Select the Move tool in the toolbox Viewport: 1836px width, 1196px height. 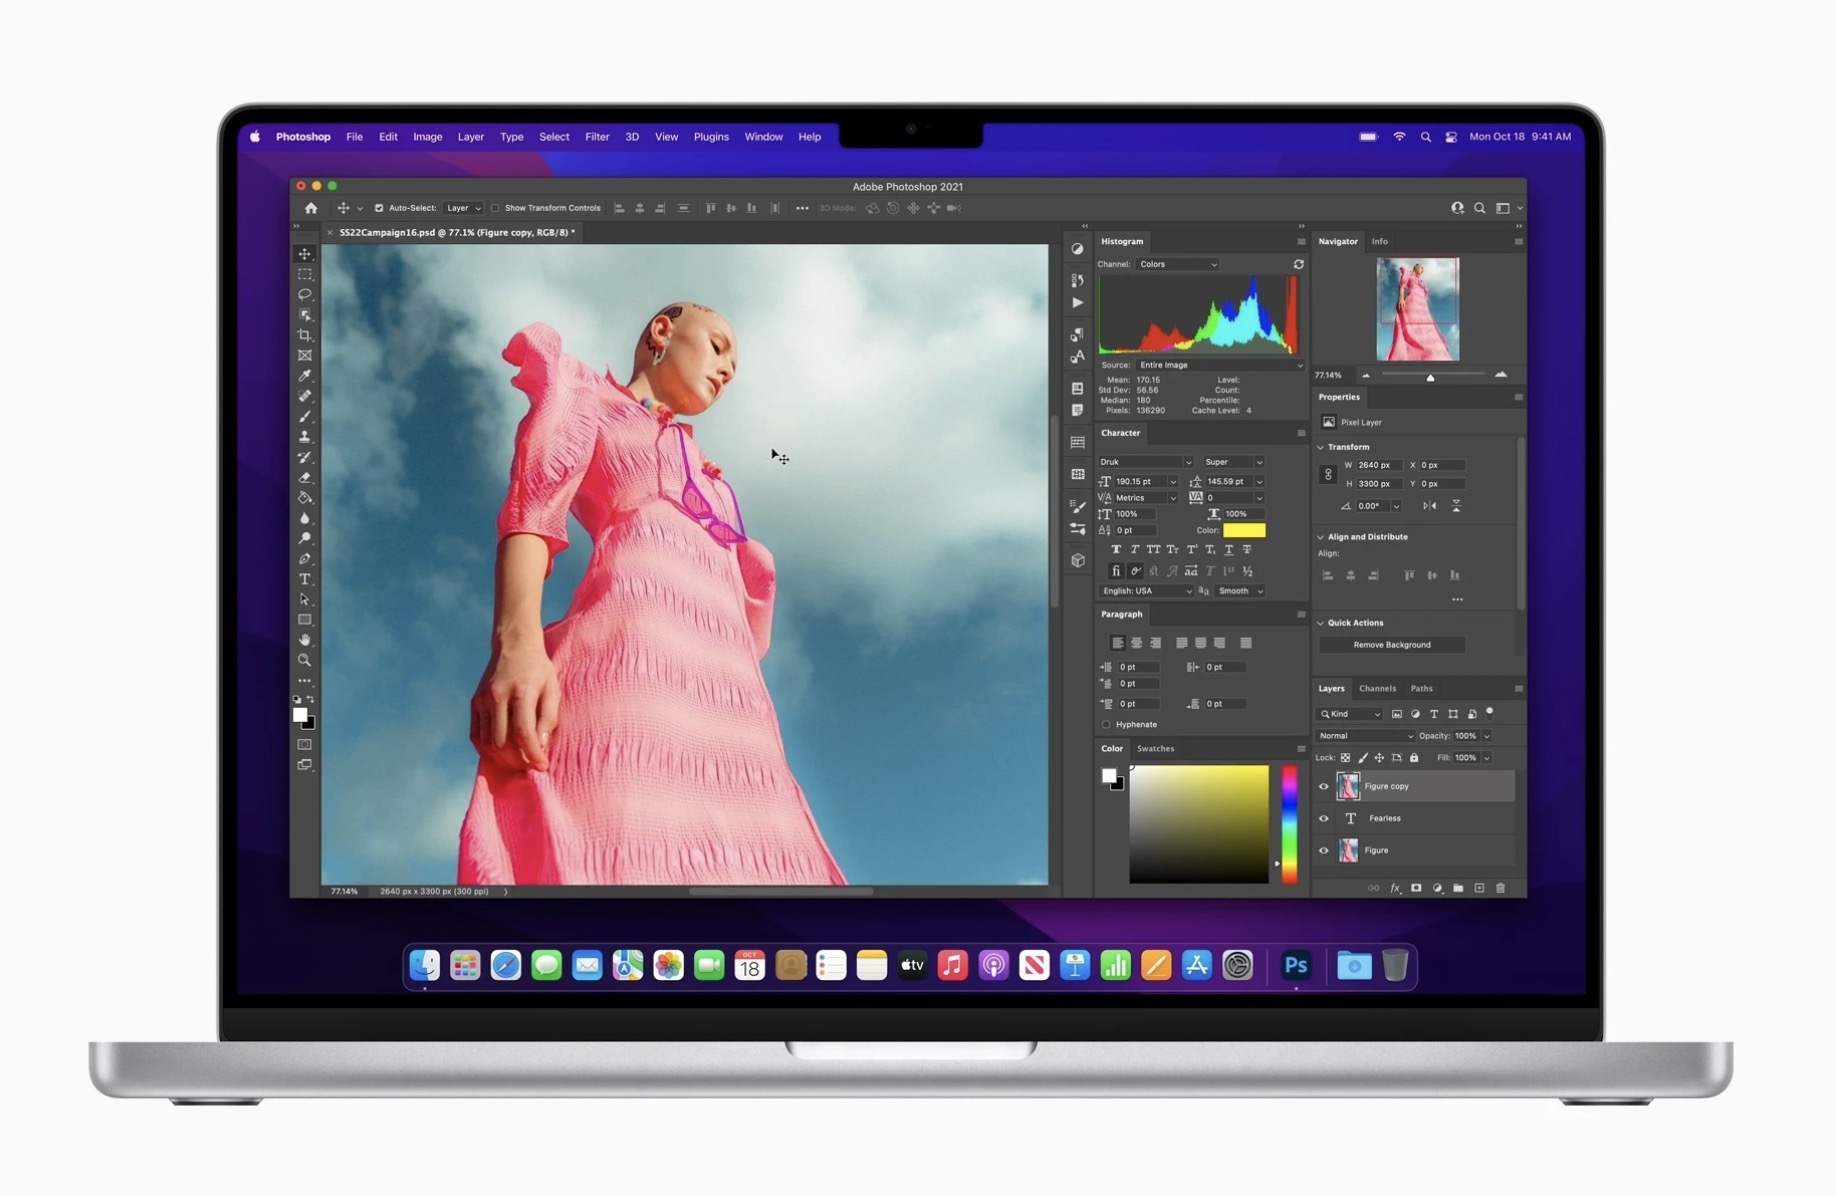[x=305, y=254]
